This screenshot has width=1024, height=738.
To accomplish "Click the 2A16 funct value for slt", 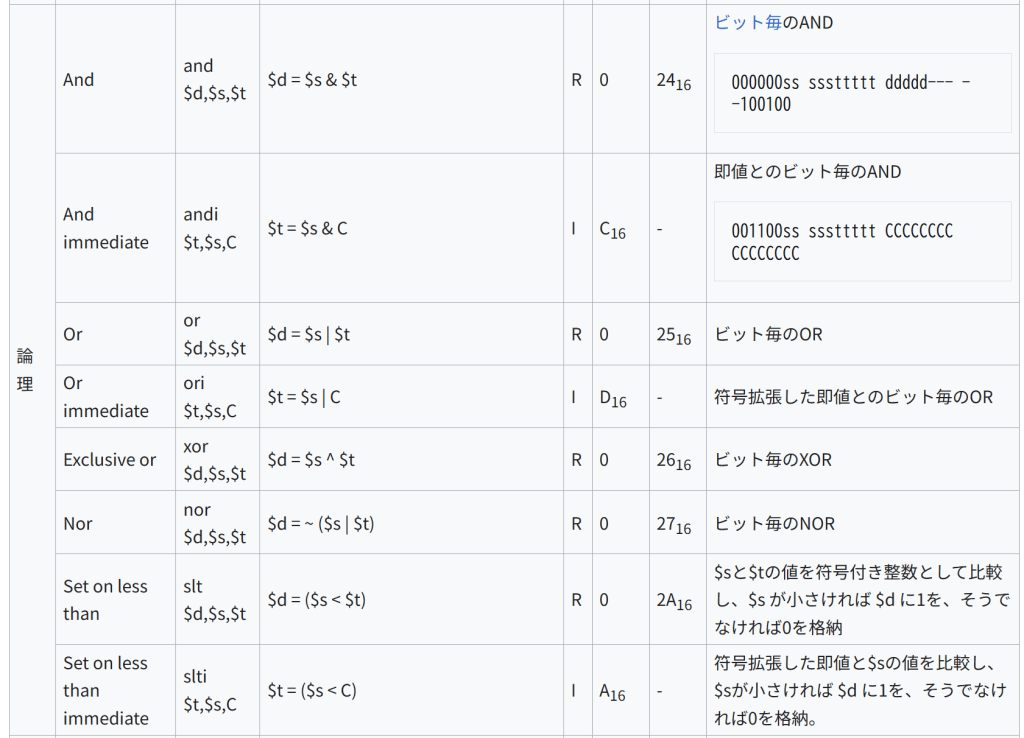I will coord(674,601).
